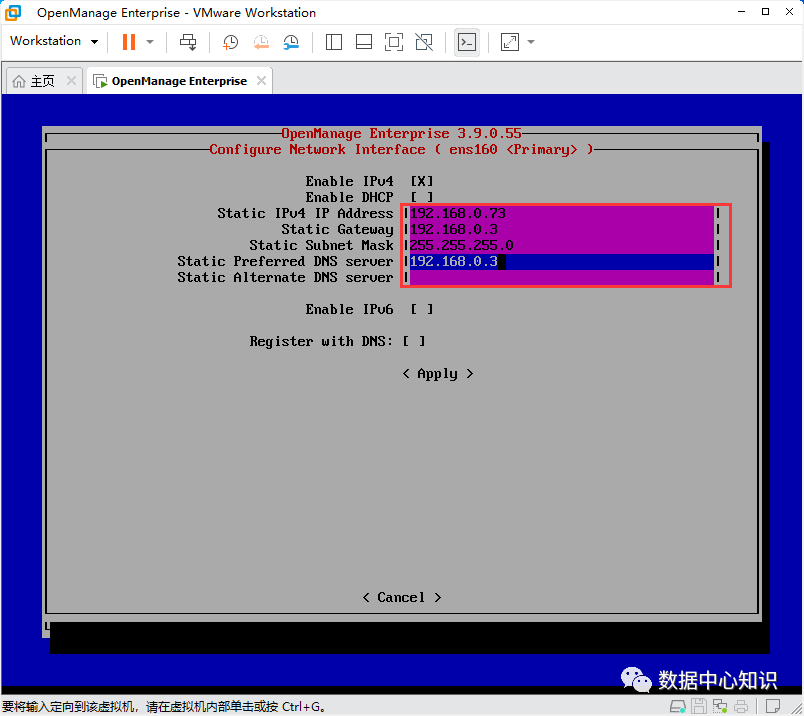Viewport: 804px width, 716px height.
Task: Click the Cancel button
Action: [401, 597]
